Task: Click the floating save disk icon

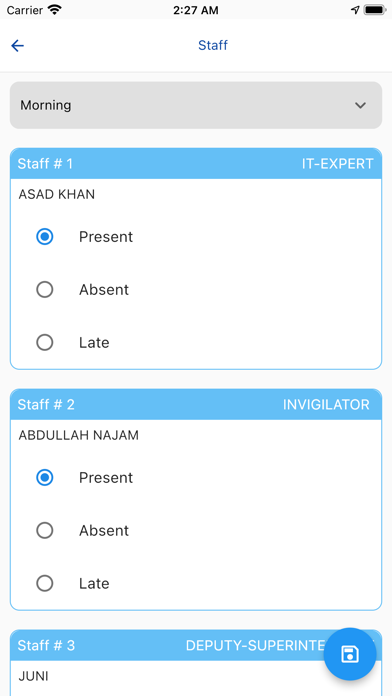Action: [350, 654]
